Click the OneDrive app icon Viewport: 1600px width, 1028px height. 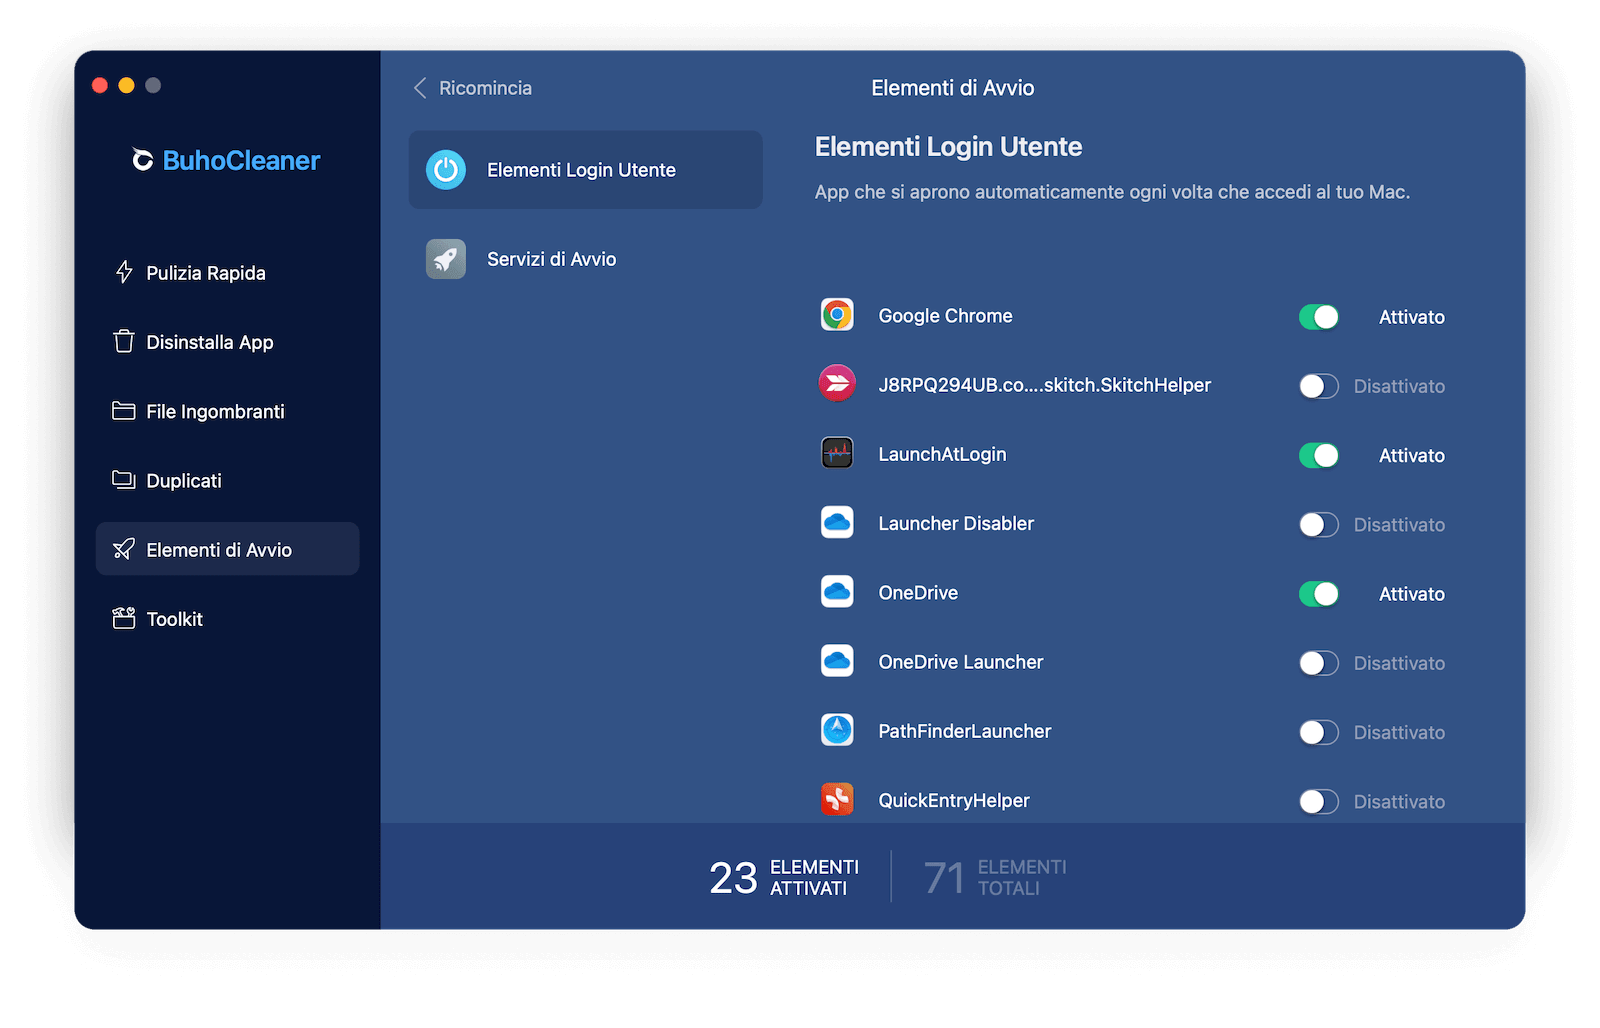tap(837, 592)
